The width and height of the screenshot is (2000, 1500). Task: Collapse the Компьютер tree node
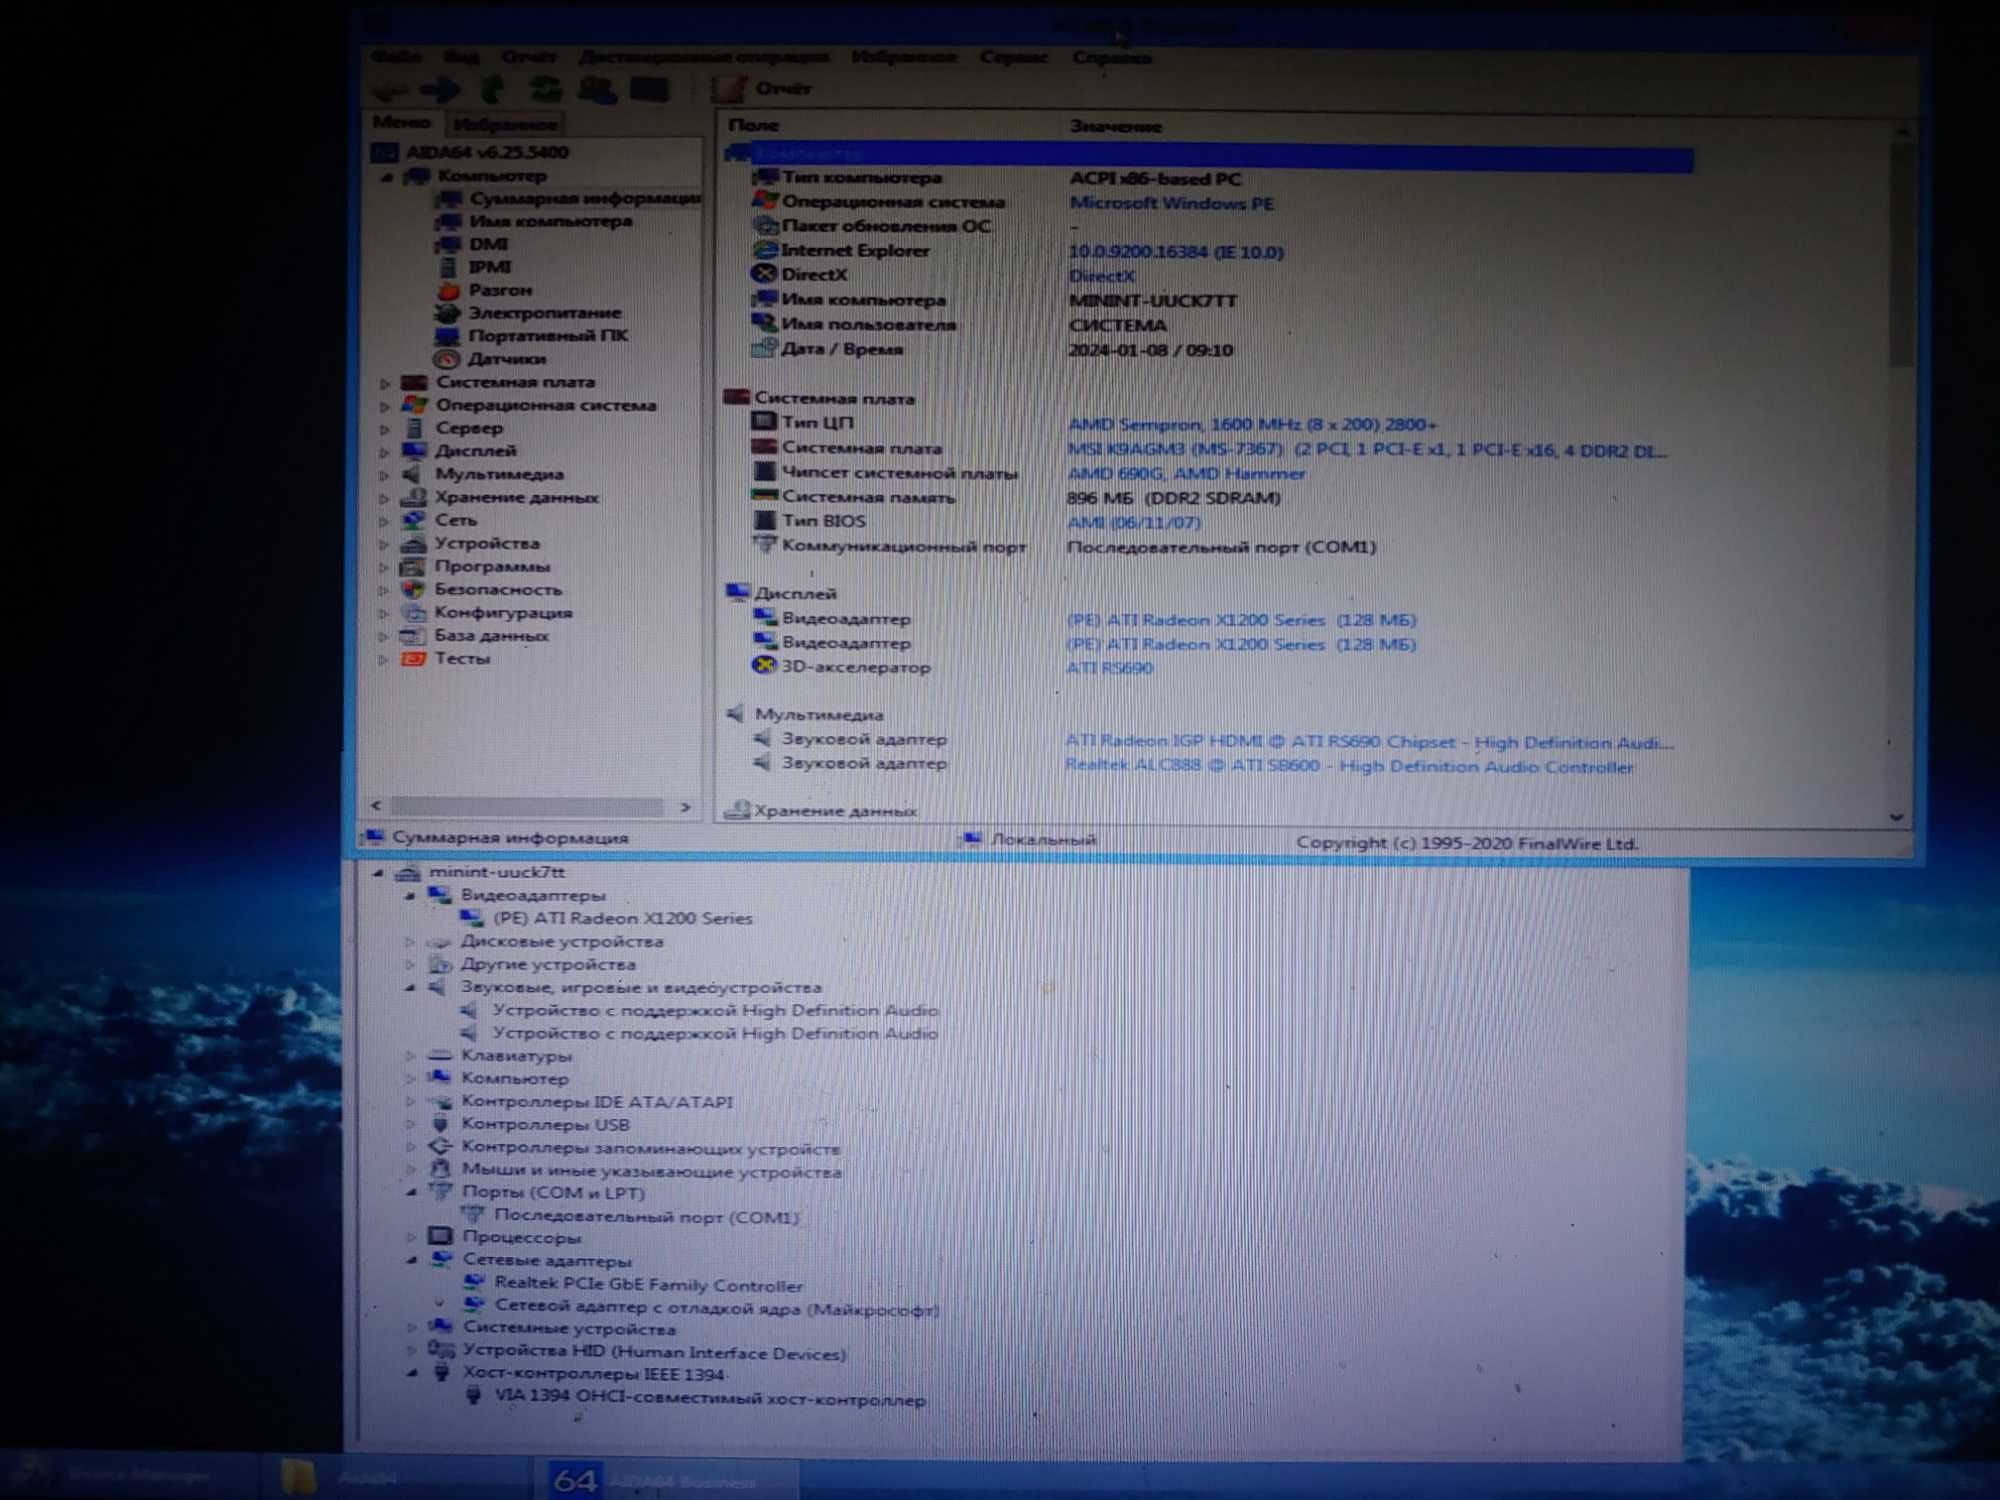(386, 177)
